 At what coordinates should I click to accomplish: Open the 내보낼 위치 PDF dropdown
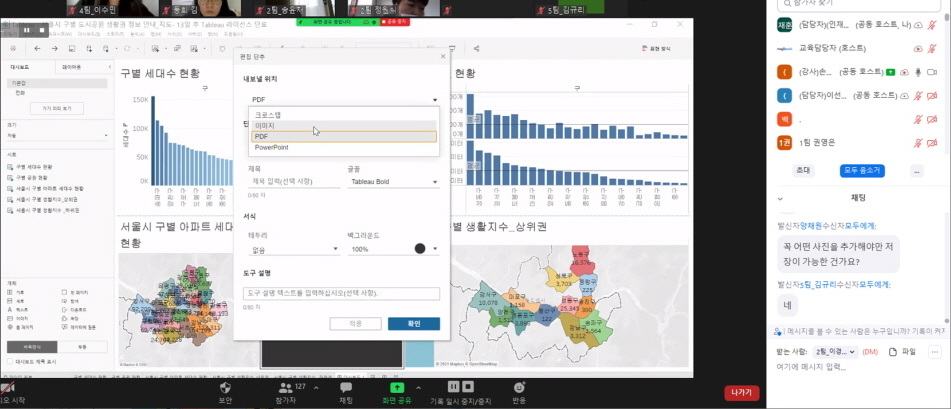(343, 100)
